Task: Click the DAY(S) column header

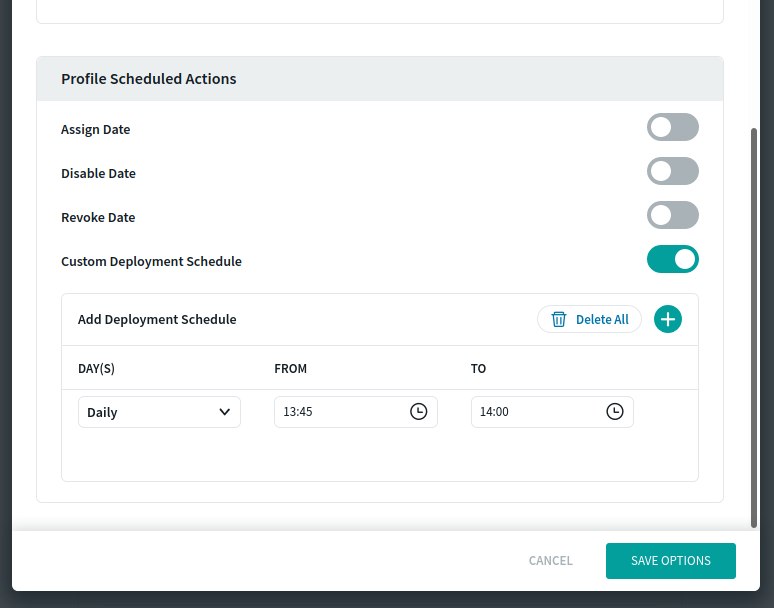Action: 96,368
